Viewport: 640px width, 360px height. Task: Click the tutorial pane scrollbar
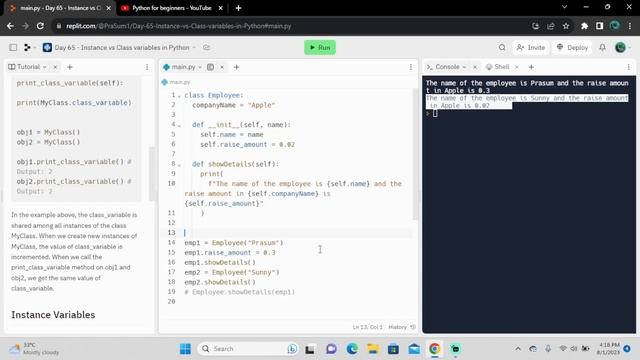152,173
